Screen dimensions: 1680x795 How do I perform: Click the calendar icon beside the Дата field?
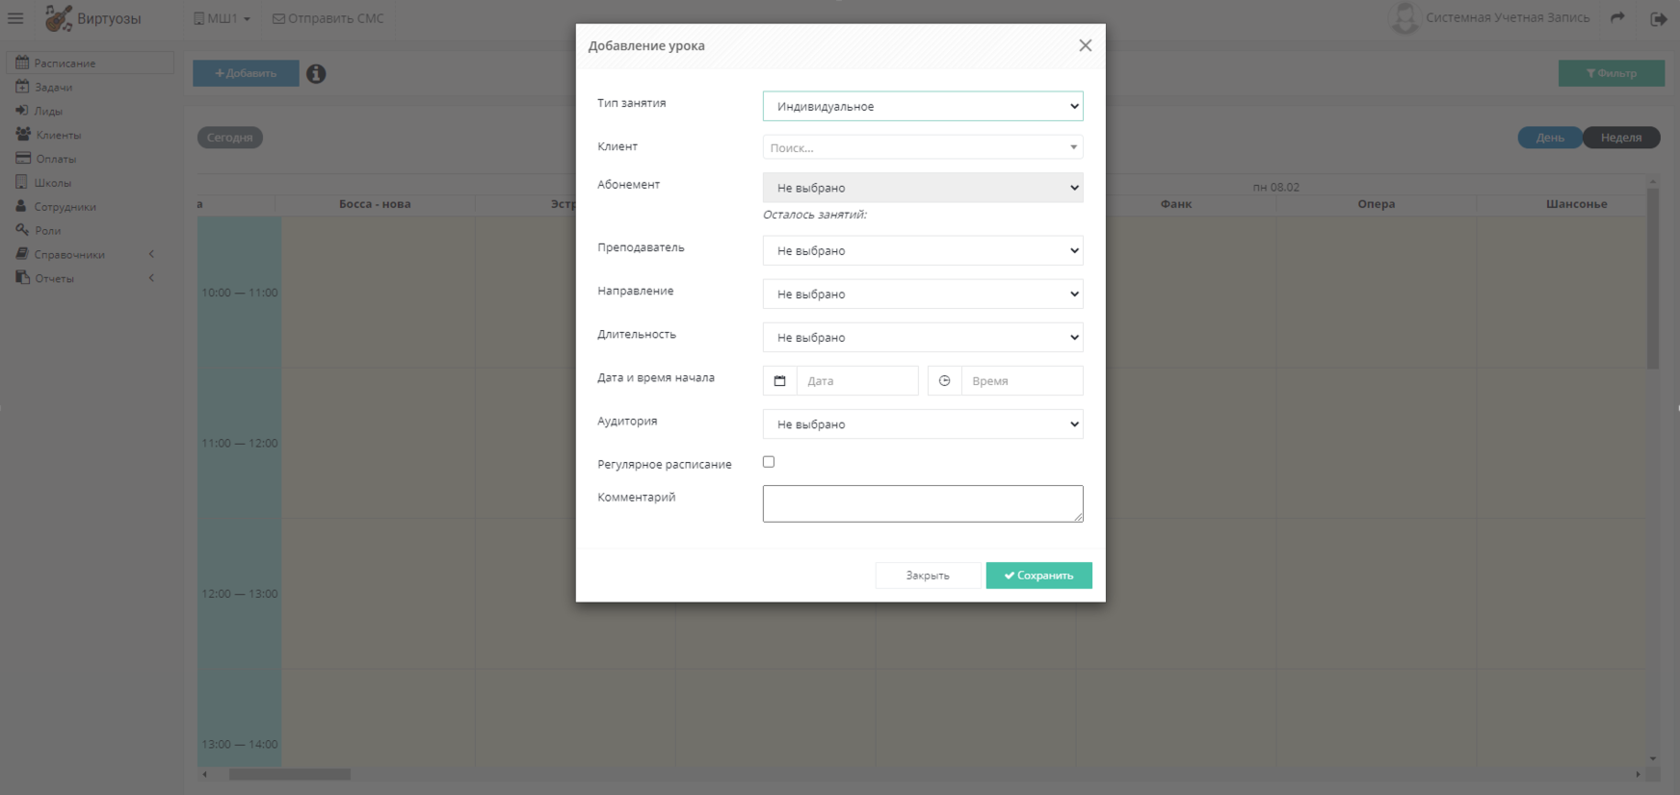pyautogui.click(x=780, y=381)
